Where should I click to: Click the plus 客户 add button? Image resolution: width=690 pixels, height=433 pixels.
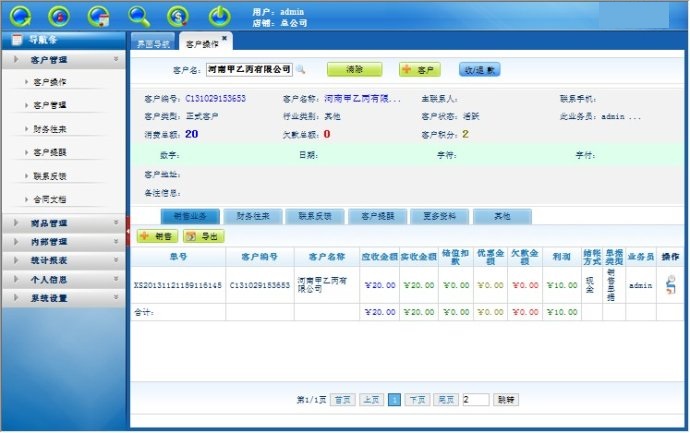pyautogui.click(x=419, y=70)
